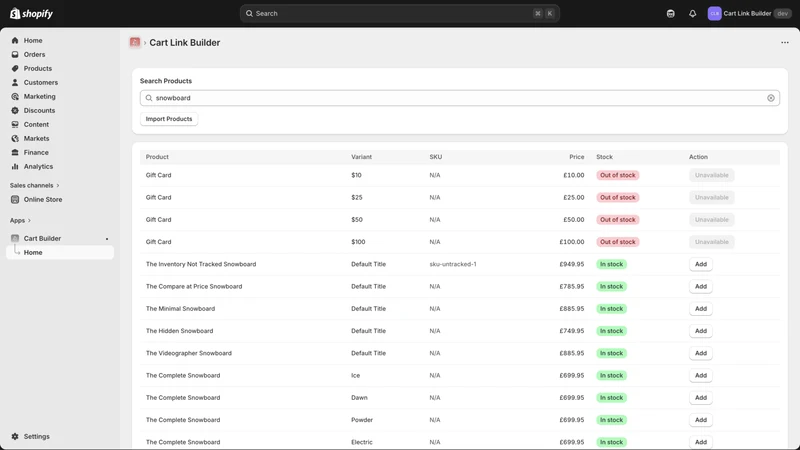Click the Settings gear icon
Image resolution: width=800 pixels, height=450 pixels.
click(15, 436)
